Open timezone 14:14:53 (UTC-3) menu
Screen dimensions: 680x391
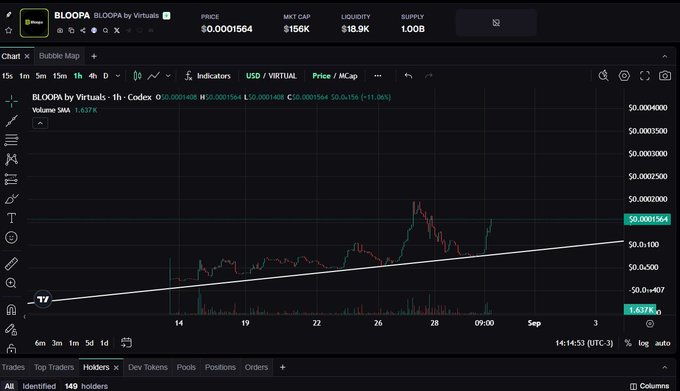pyautogui.click(x=584, y=343)
